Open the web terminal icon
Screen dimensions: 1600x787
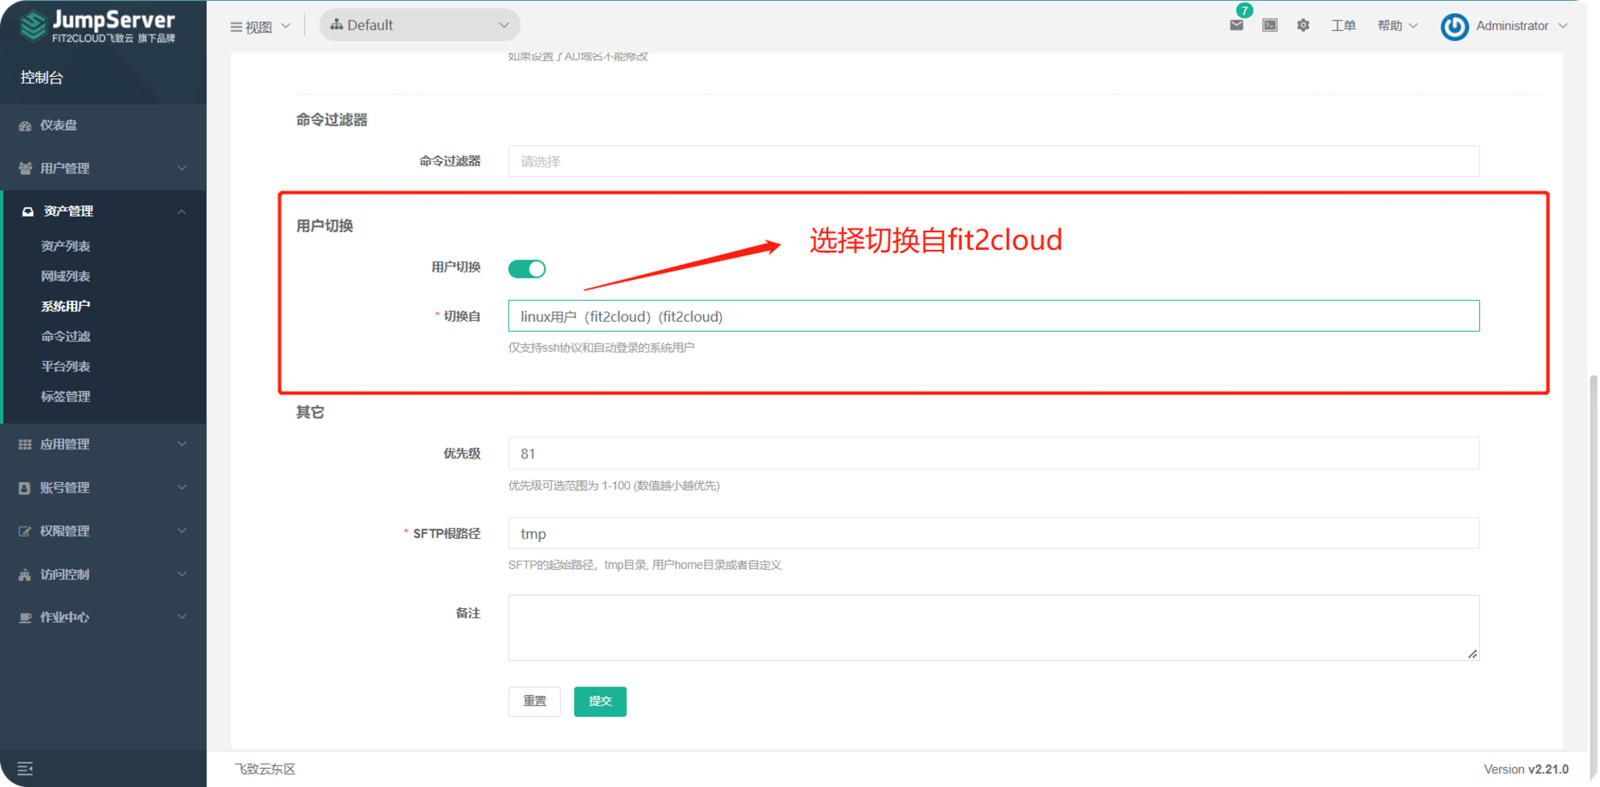[x=1270, y=25]
